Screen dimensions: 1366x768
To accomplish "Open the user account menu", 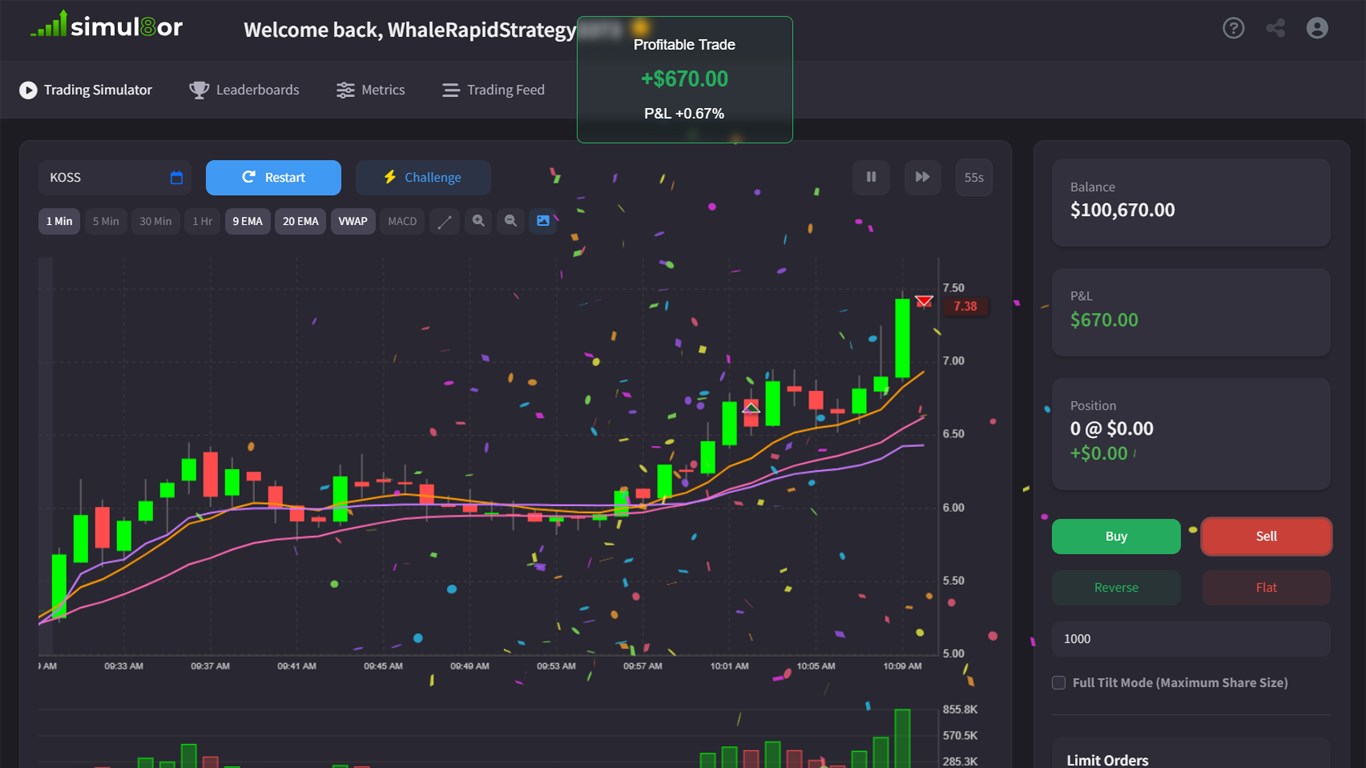I will [1316, 28].
